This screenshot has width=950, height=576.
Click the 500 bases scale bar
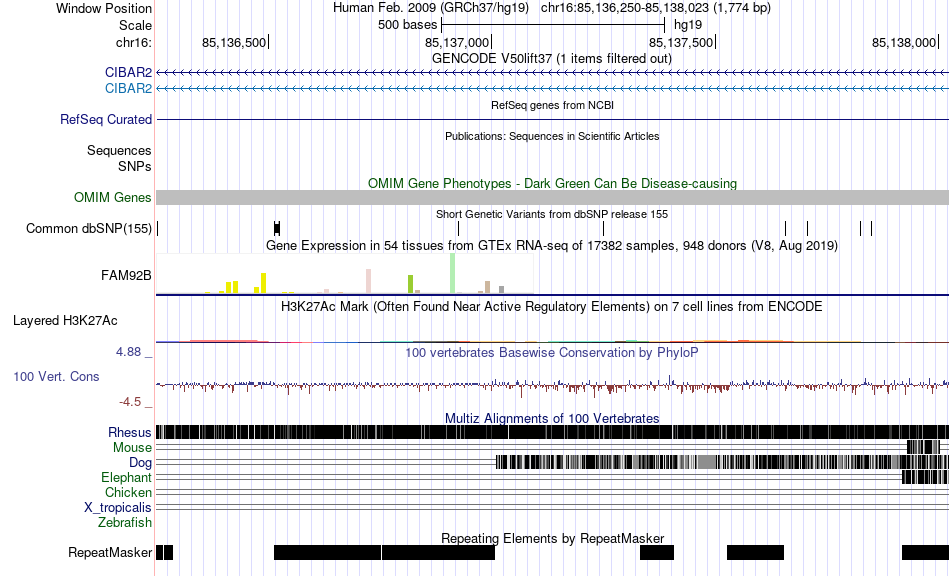point(553,25)
